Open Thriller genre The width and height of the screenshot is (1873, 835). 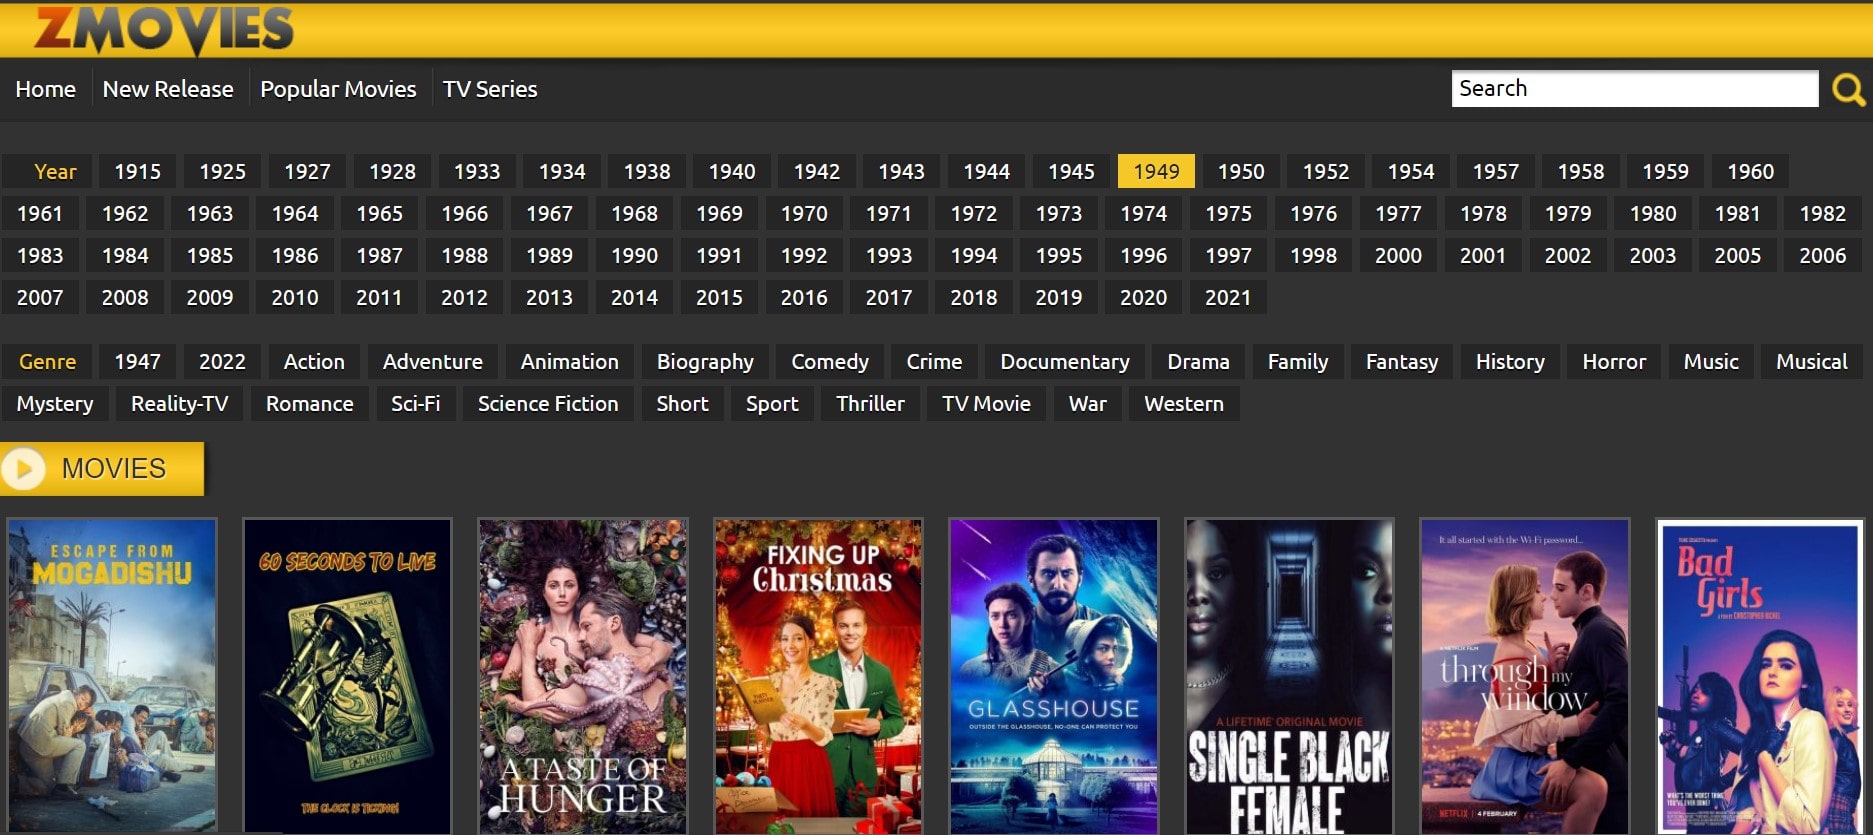point(870,403)
